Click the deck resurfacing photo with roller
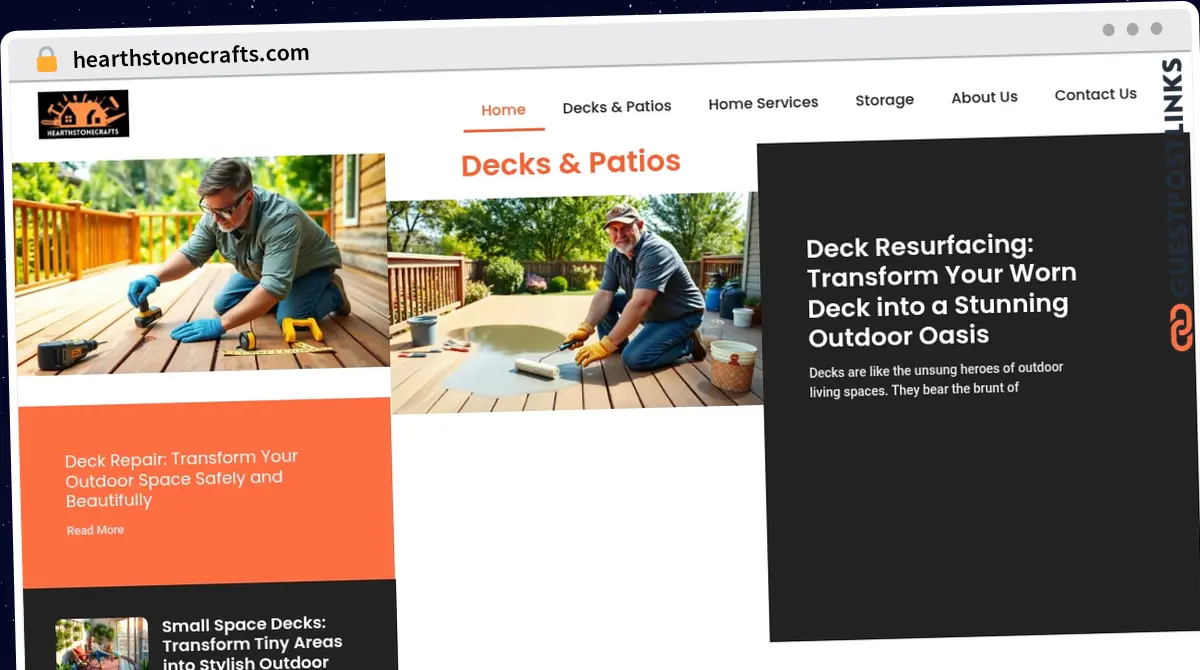This screenshot has width=1200, height=670. click(574, 302)
